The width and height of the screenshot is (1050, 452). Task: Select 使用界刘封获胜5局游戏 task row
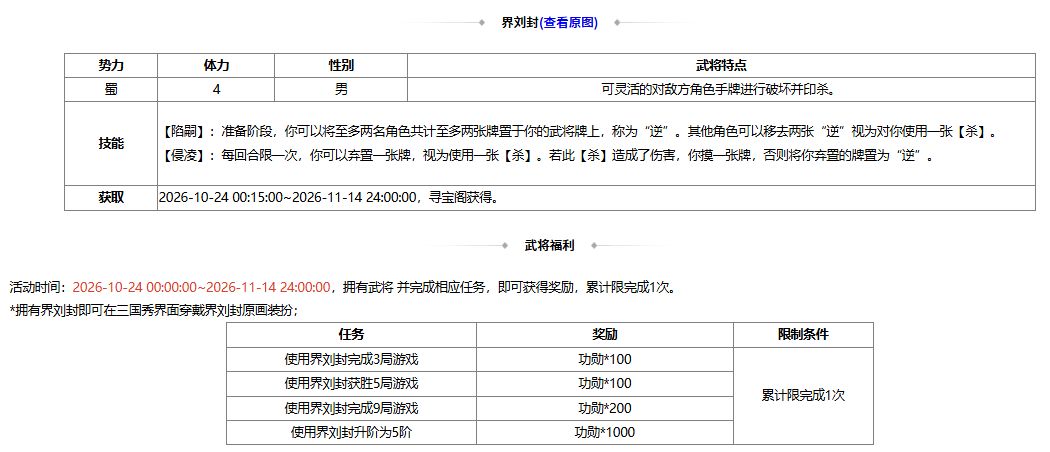[x=352, y=384]
